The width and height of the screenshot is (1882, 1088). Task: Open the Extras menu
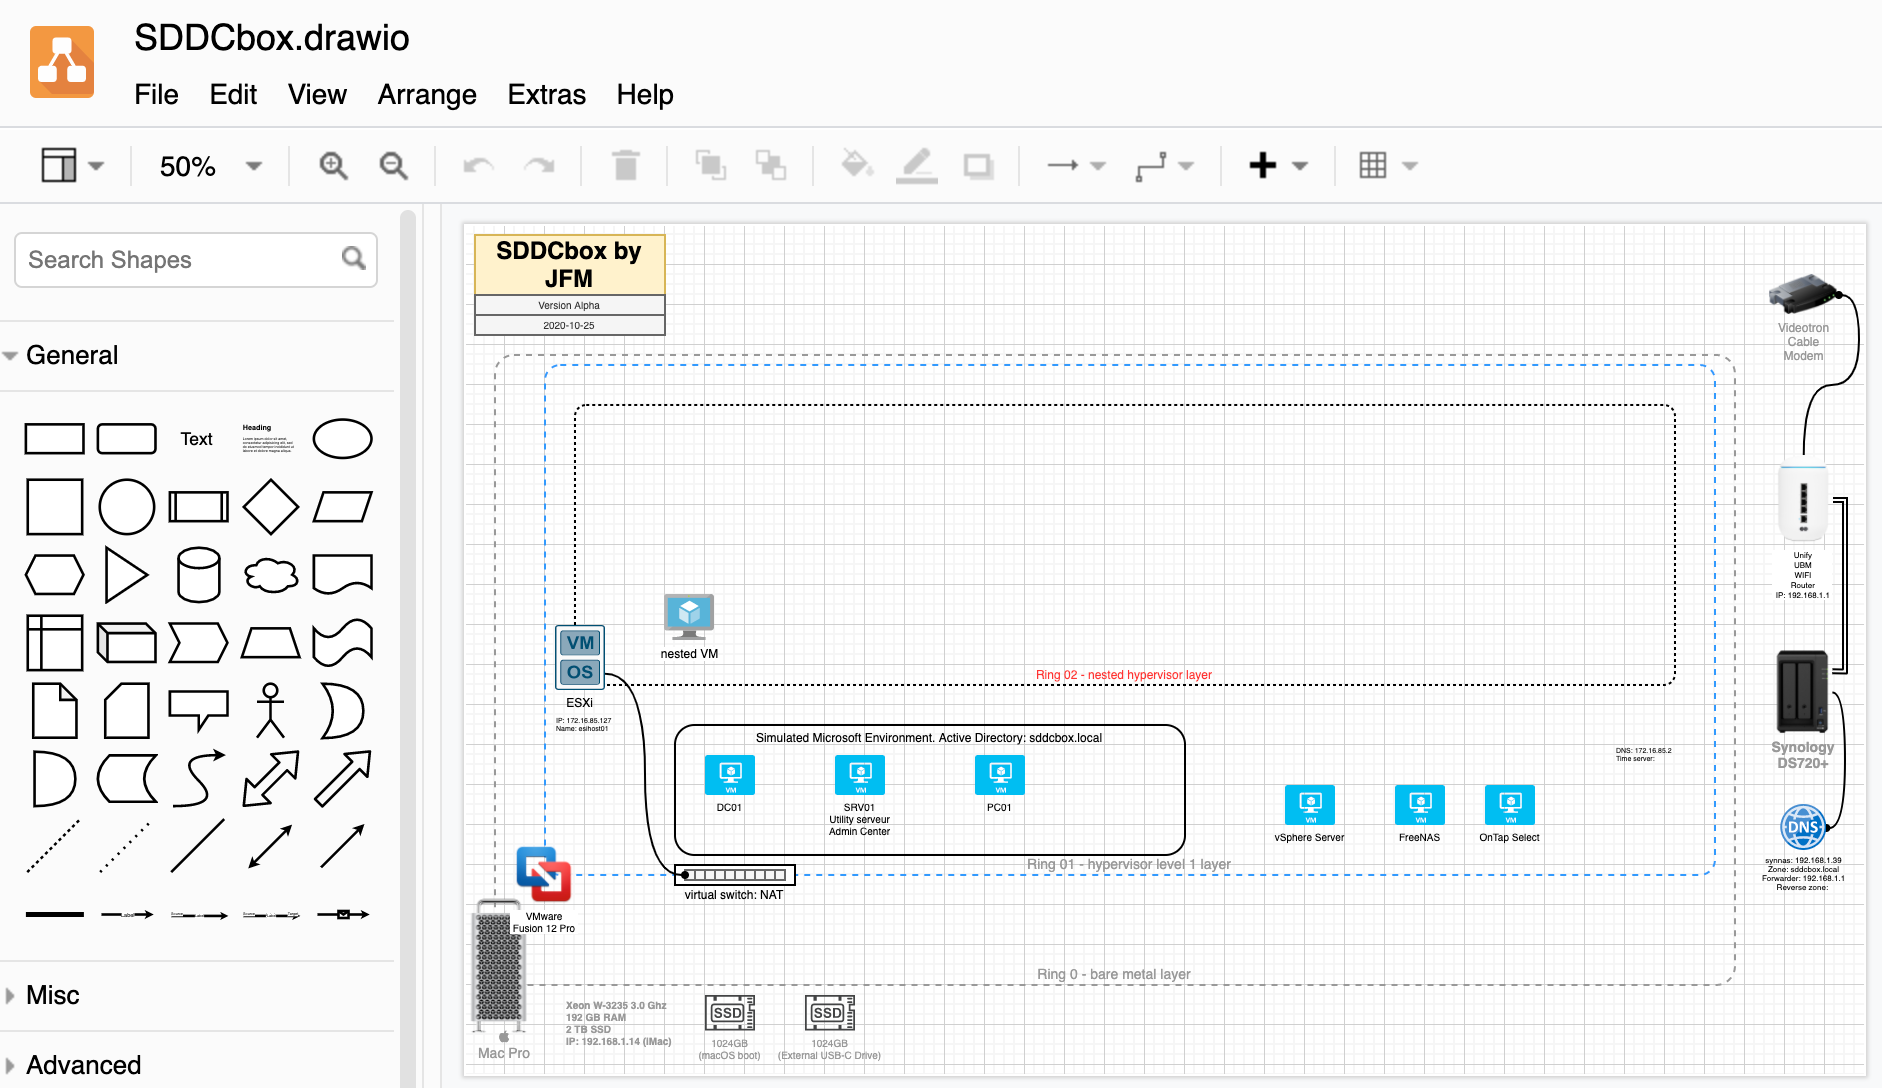pyautogui.click(x=546, y=94)
